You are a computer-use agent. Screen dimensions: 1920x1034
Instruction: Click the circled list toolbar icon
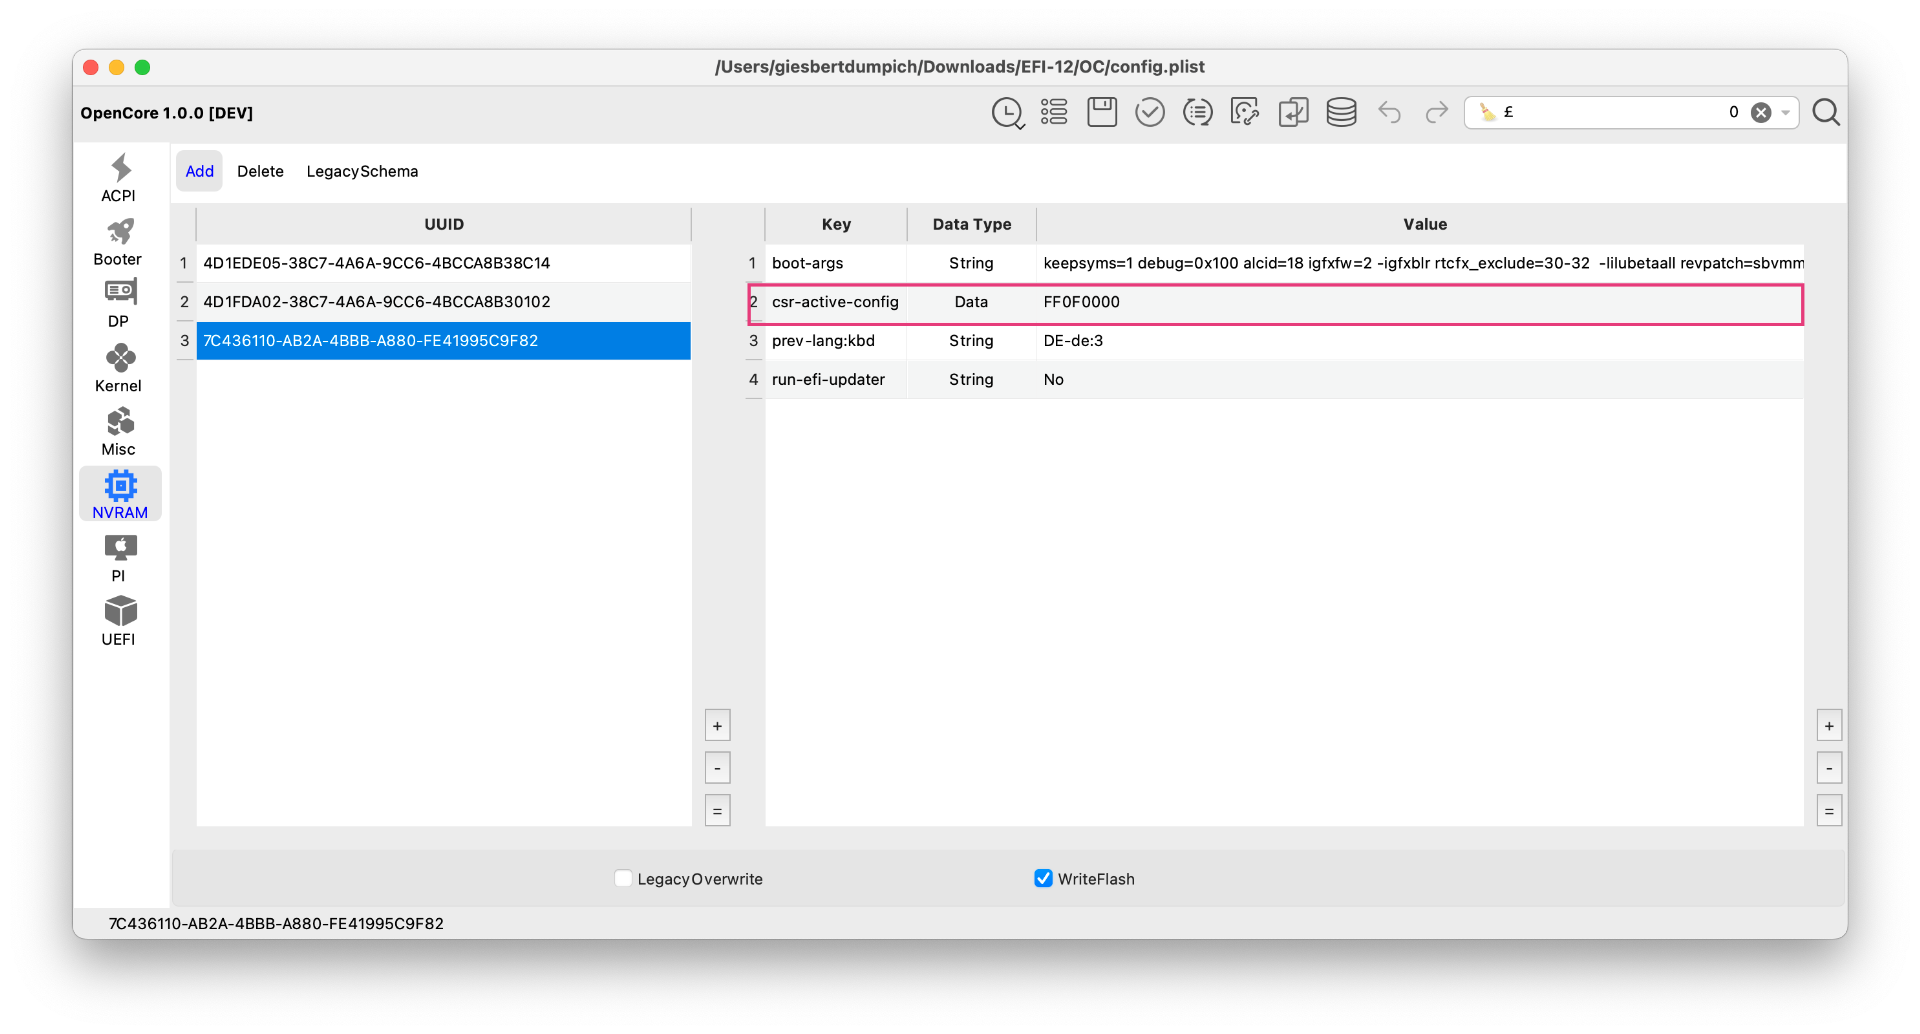1198,112
